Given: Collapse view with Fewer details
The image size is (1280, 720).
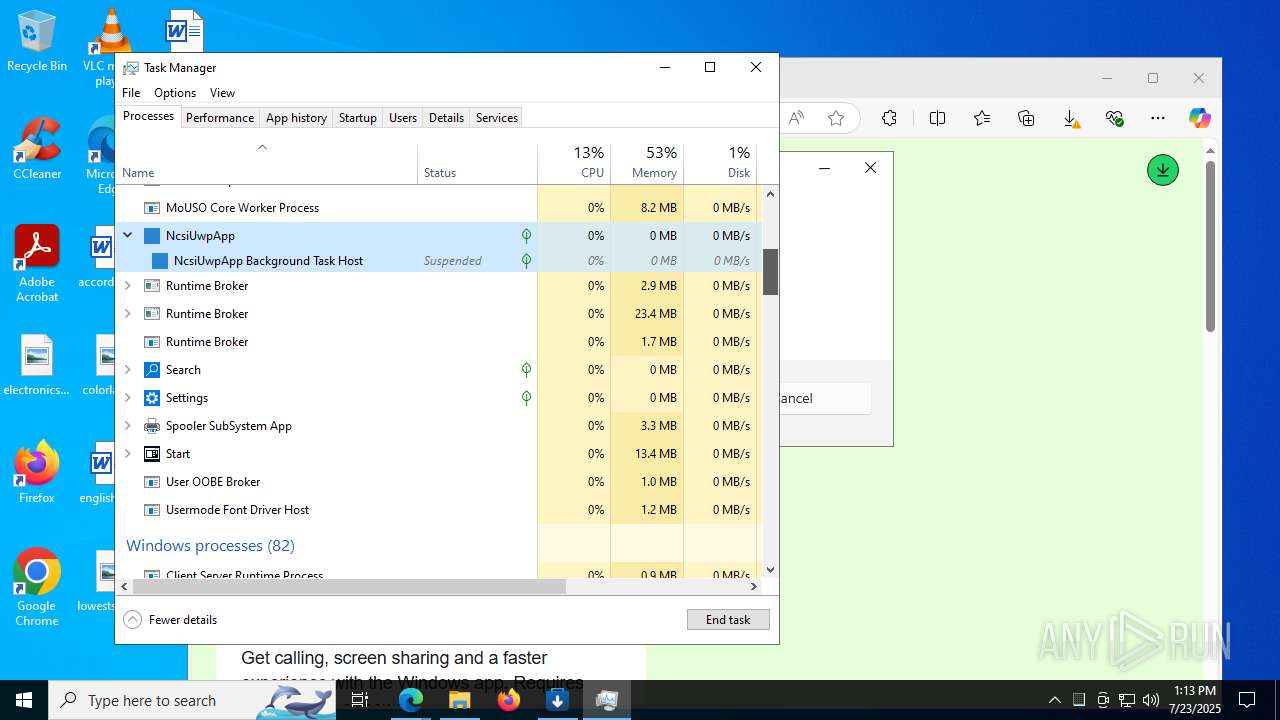Looking at the screenshot, I should tap(170, 620).
